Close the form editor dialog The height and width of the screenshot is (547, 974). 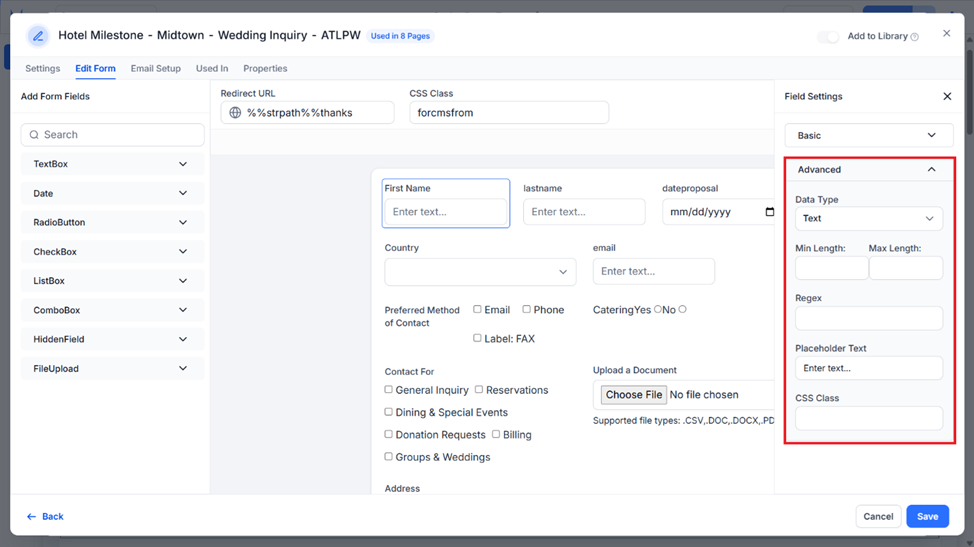[x=946, y=34]
